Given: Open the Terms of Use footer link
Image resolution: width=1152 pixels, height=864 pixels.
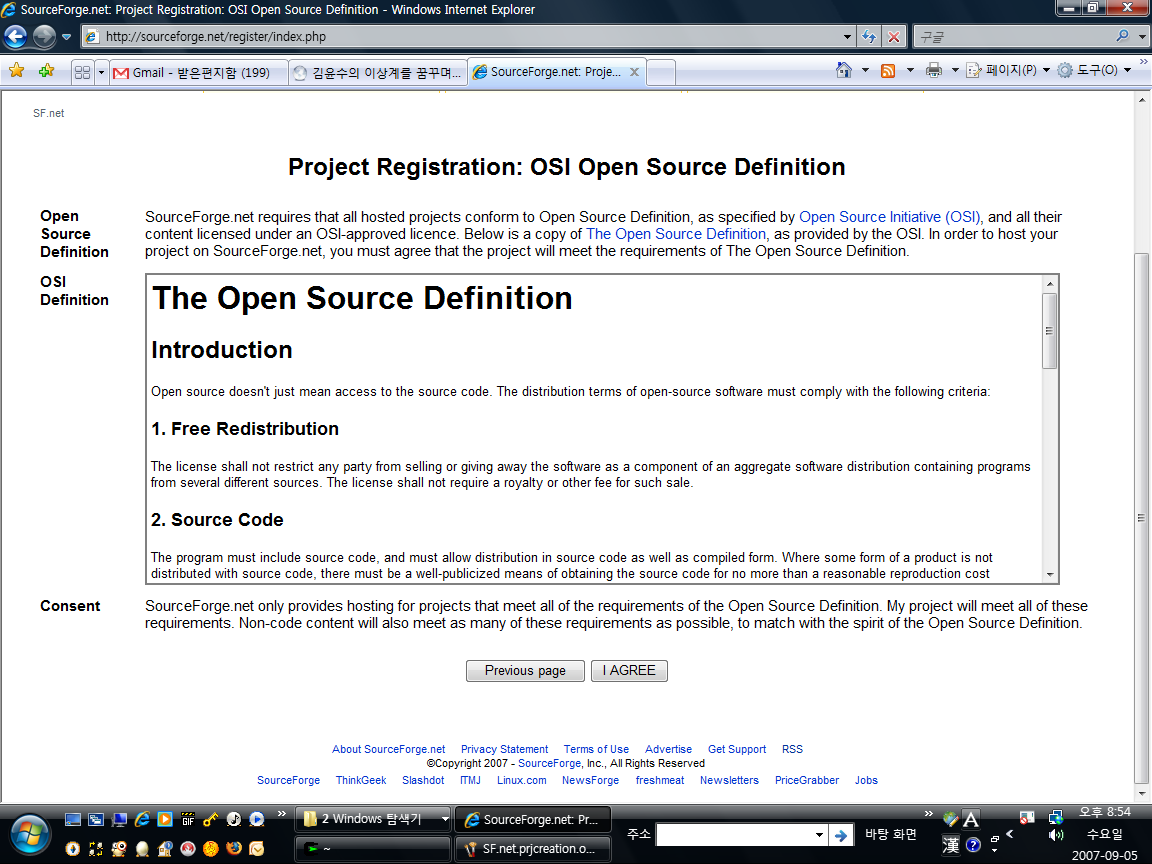Looking at the screenshot, I should tap(597, 749).
